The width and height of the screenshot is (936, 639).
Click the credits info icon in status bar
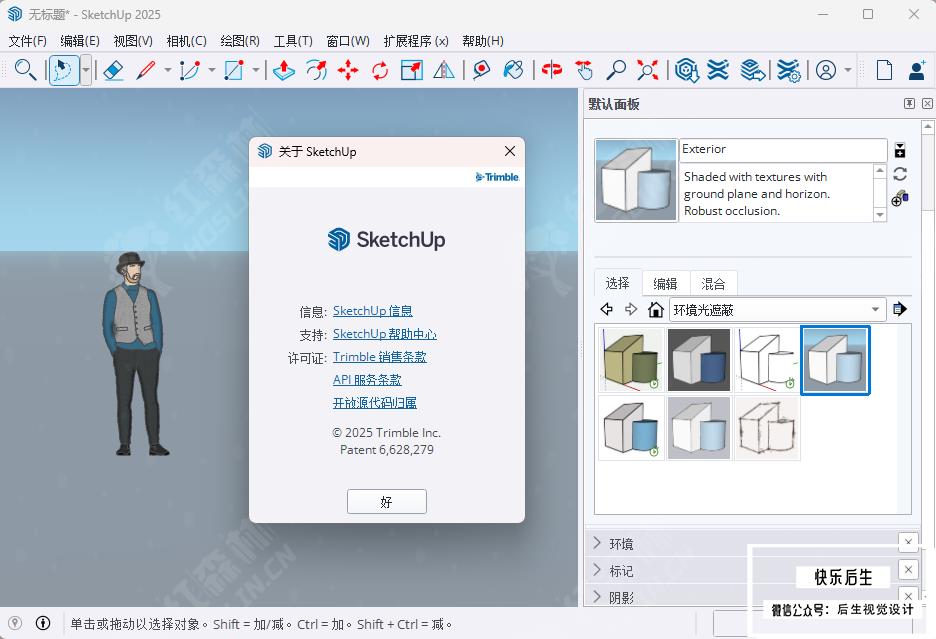[43, 623]
